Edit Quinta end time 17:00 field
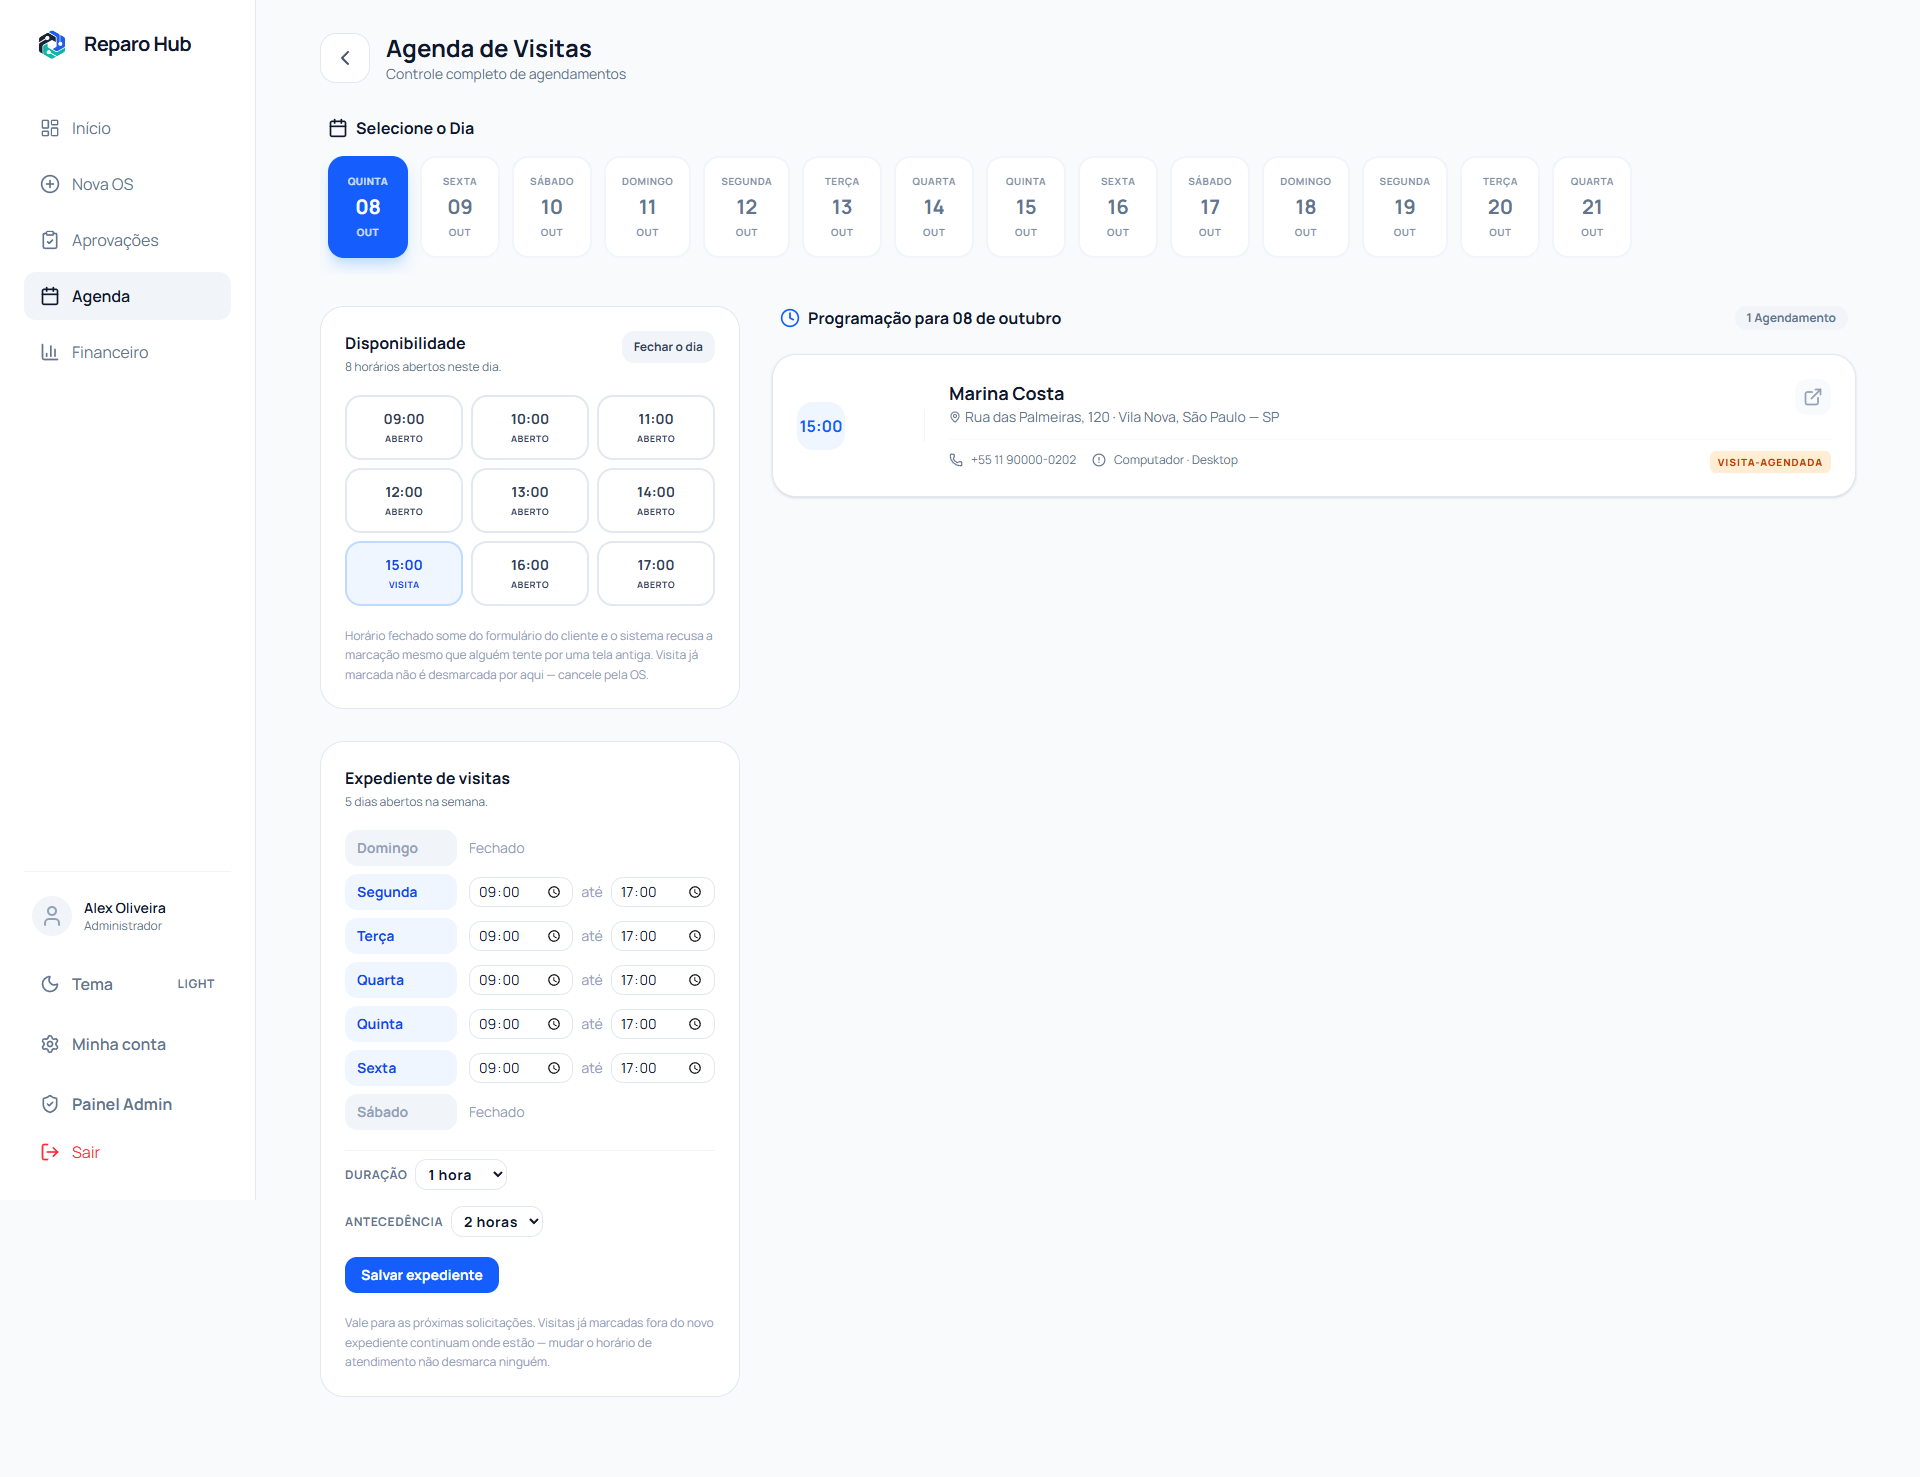This screenshot has height=1477, width=1920. pyautogui.click(x=662, y=1024)
